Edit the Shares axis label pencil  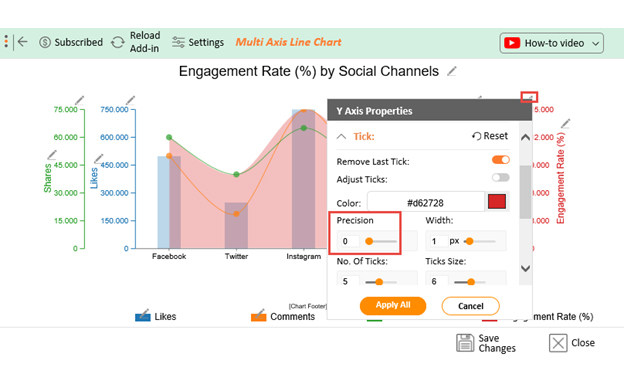pos(52,154)
